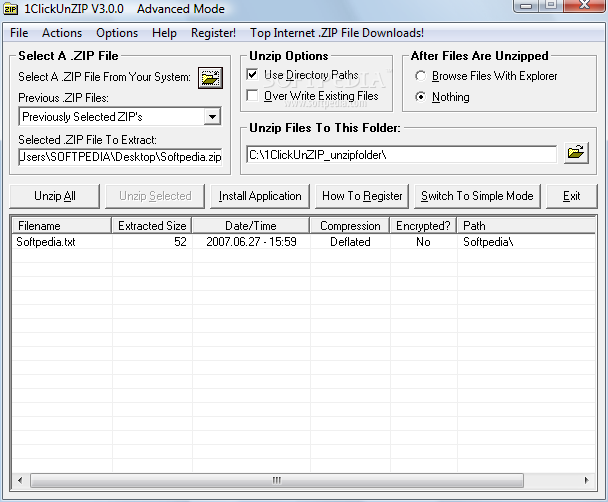Enable Over Write Existing Files checkbox
The height and width of the screenshot is (502, 608).
pyautogui.click(x=252, y=95)
